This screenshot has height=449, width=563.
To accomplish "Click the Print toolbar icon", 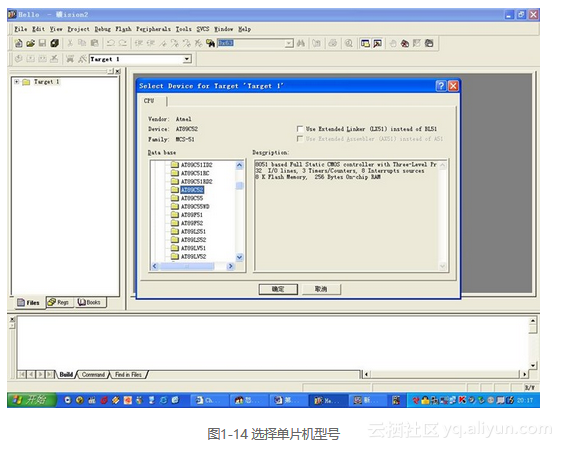I will pyautogui.click(x=333, y=43).
